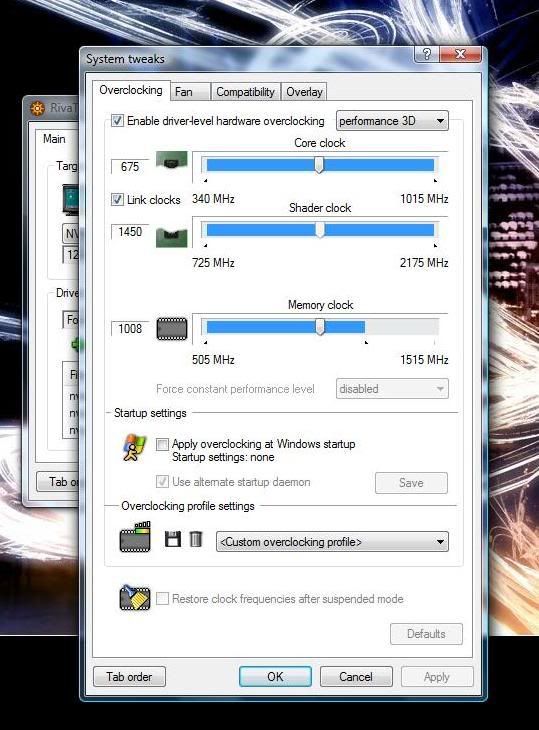Click the memory chip icon beside Memory clock
This screenshot has height=730, width=539.
tap(172, 329)
